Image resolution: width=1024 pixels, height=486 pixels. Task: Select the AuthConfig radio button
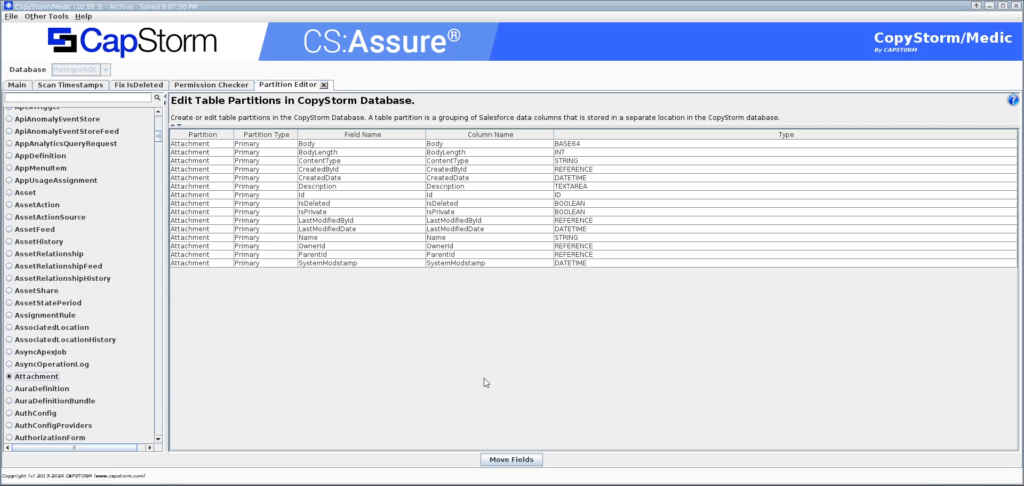9,413
